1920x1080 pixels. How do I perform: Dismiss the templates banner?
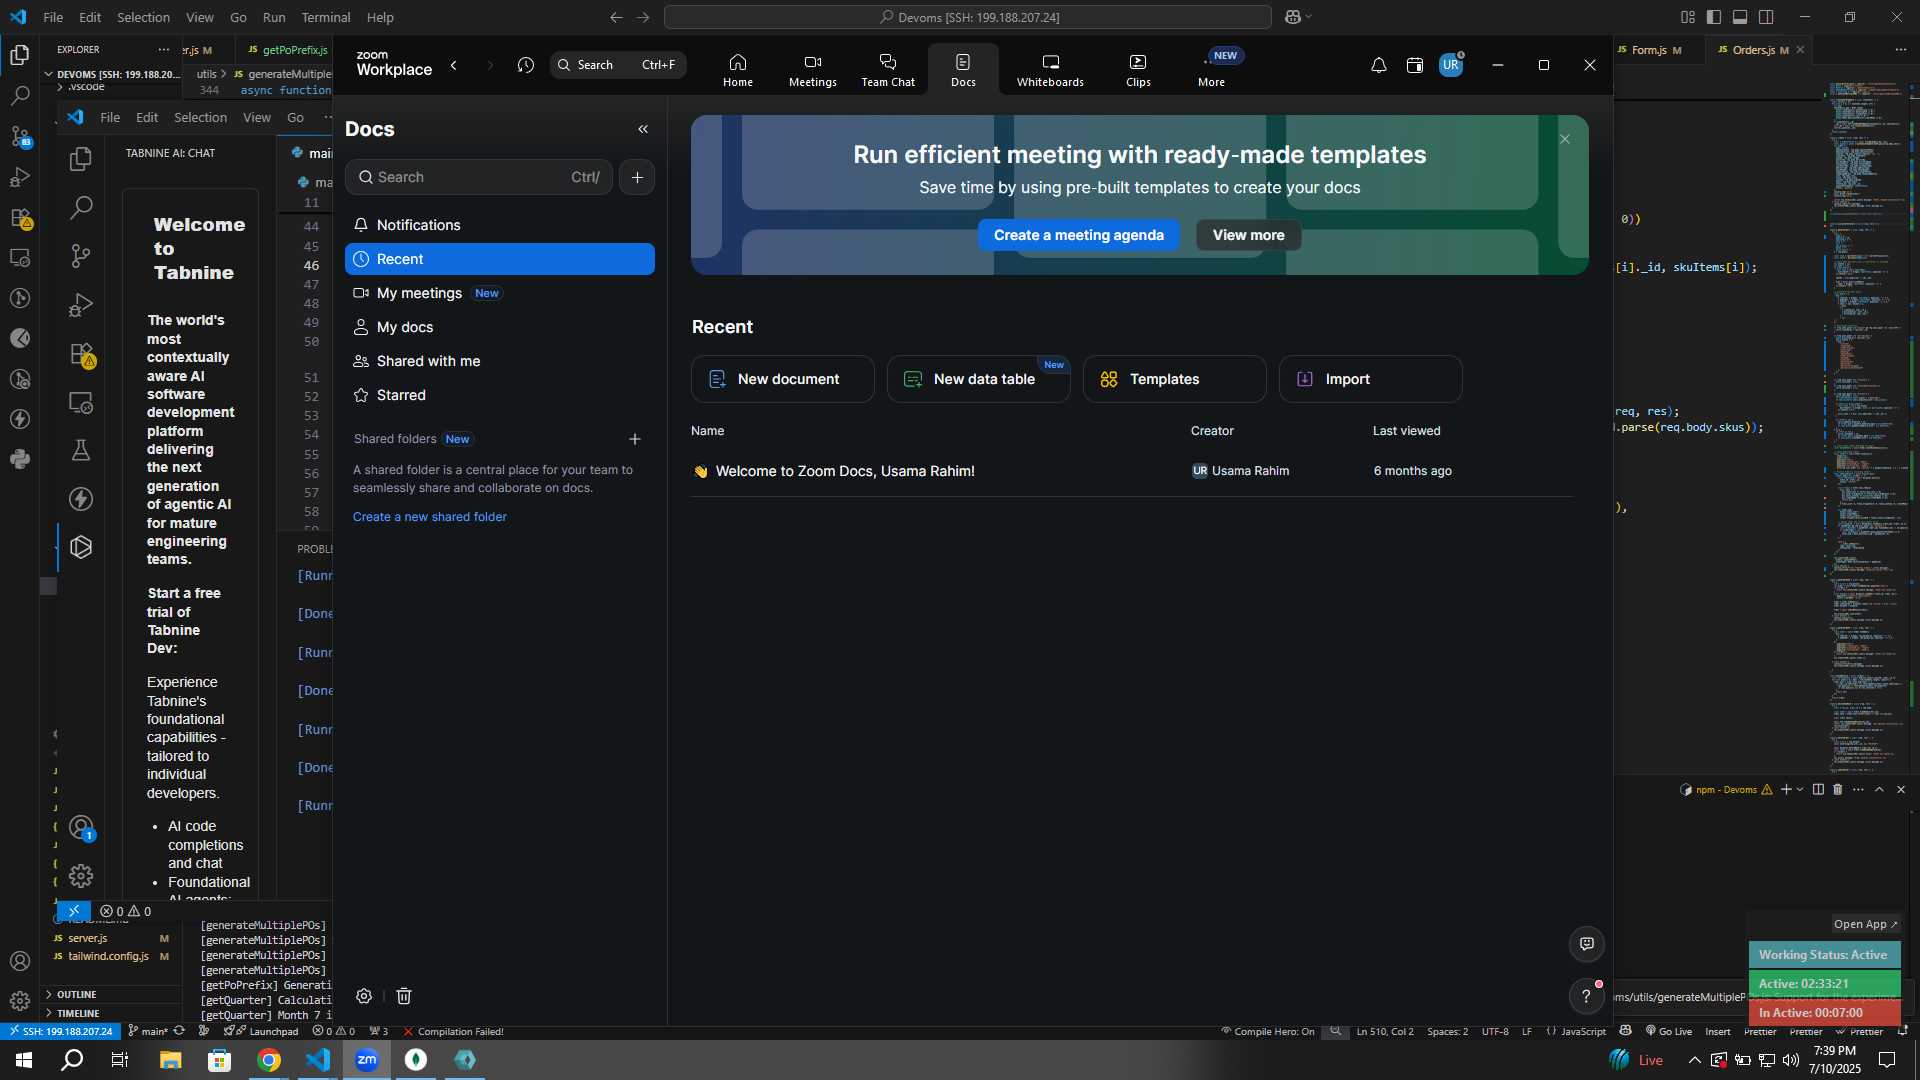coord(1565,139)
